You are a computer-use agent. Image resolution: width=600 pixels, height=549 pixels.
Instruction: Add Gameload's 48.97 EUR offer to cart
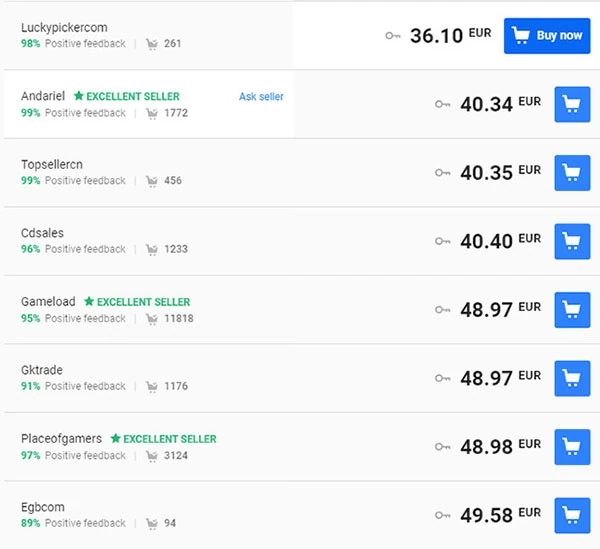tap(572, 309)
